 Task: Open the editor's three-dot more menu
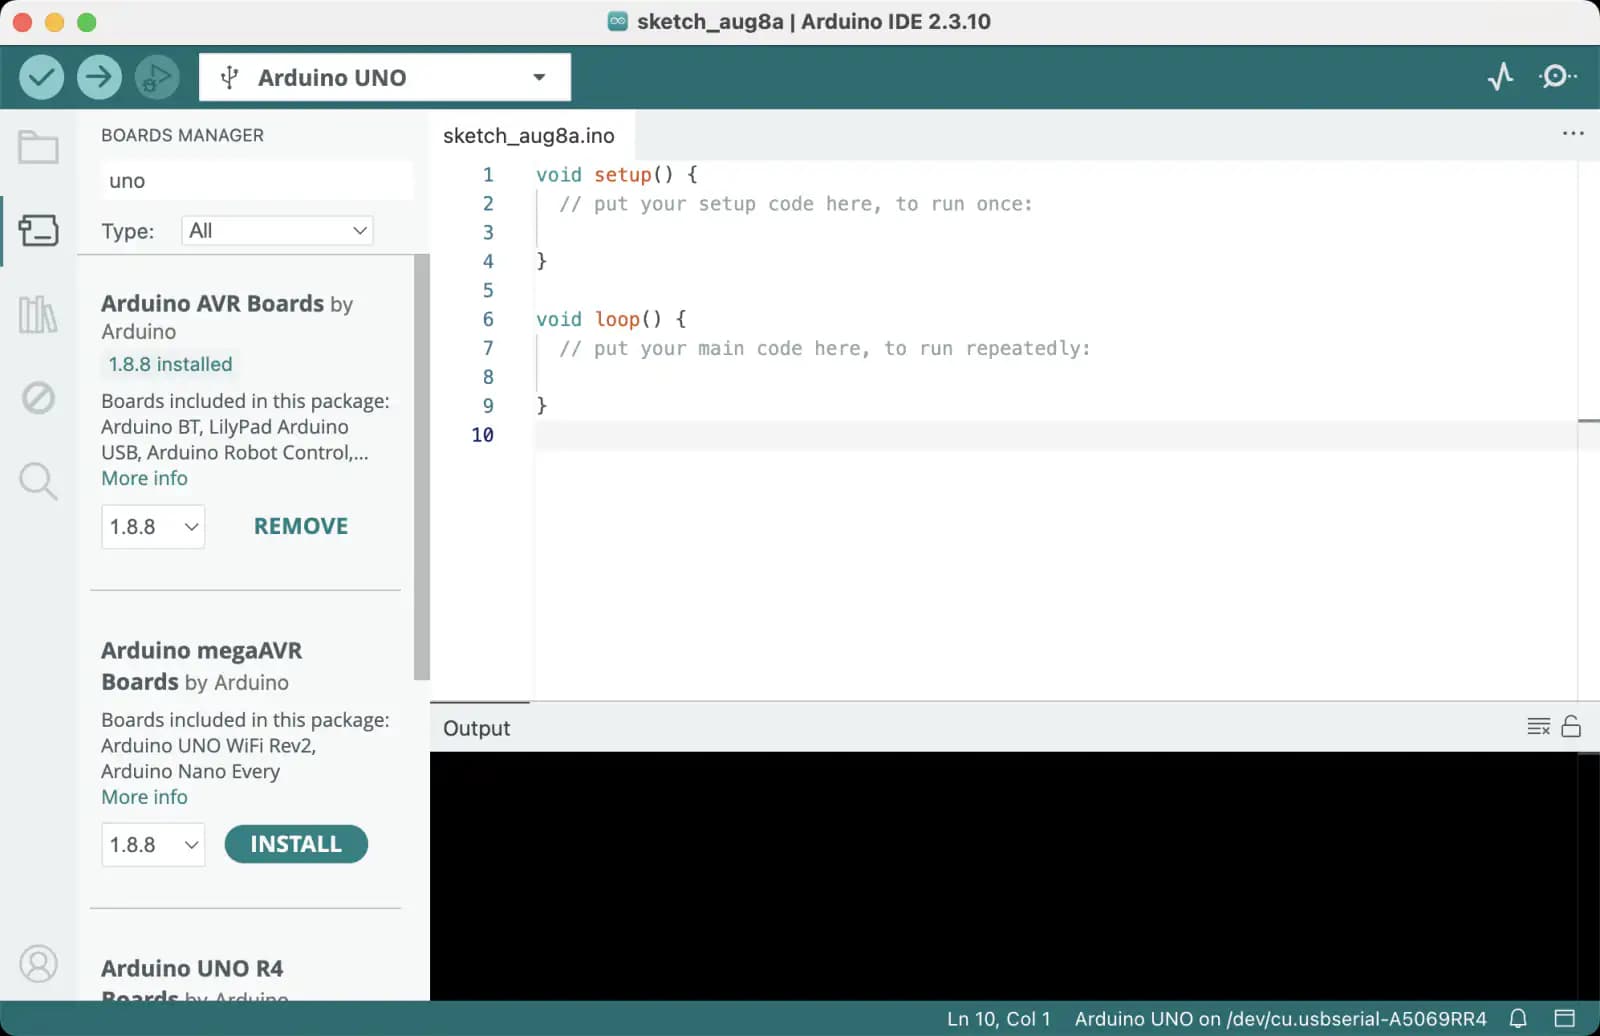[1573, 134]
